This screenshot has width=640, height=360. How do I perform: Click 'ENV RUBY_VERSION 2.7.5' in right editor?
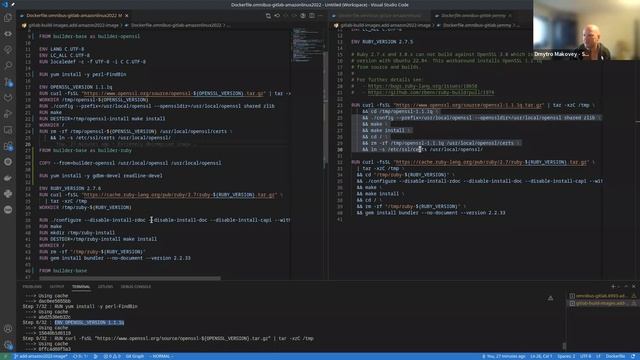[x=382, y=42]
